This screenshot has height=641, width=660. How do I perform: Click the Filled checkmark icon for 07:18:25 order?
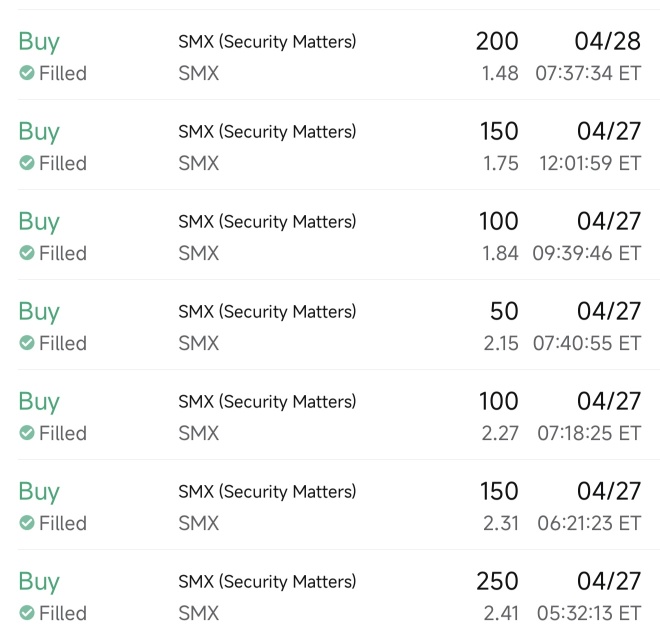click(27, 433)
